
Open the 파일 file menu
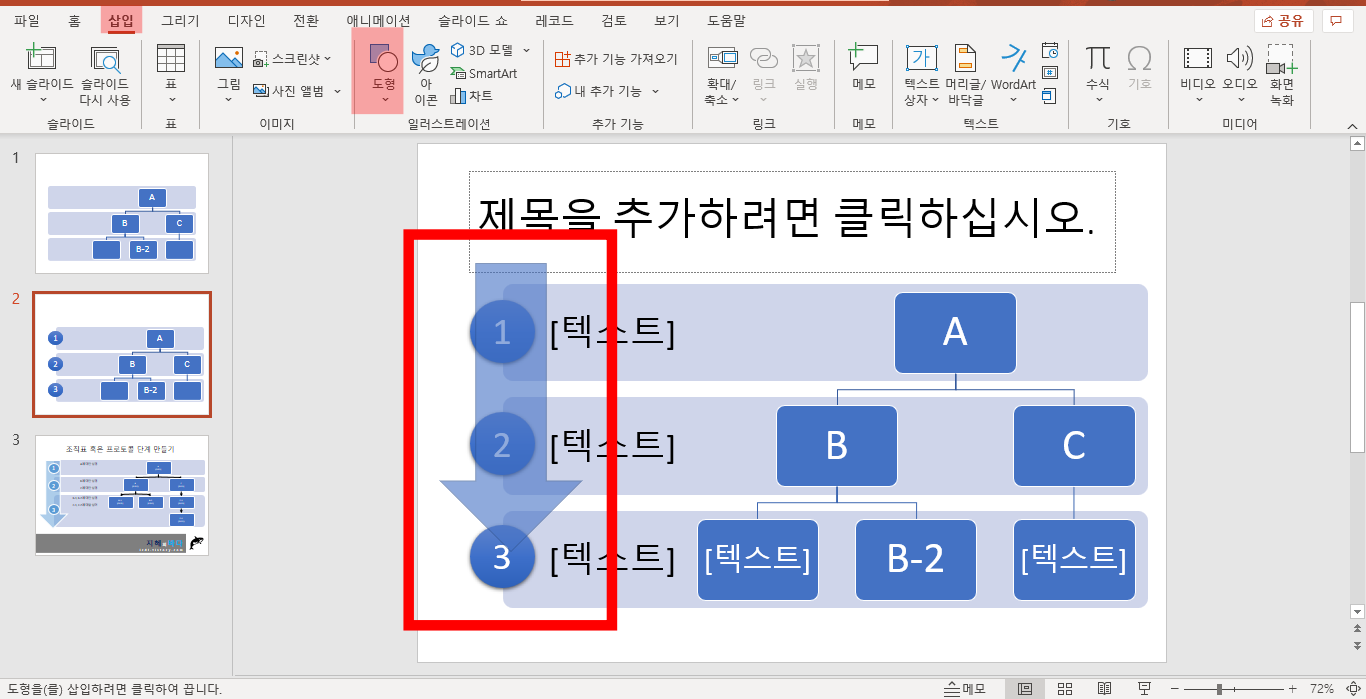coord(27,20)
